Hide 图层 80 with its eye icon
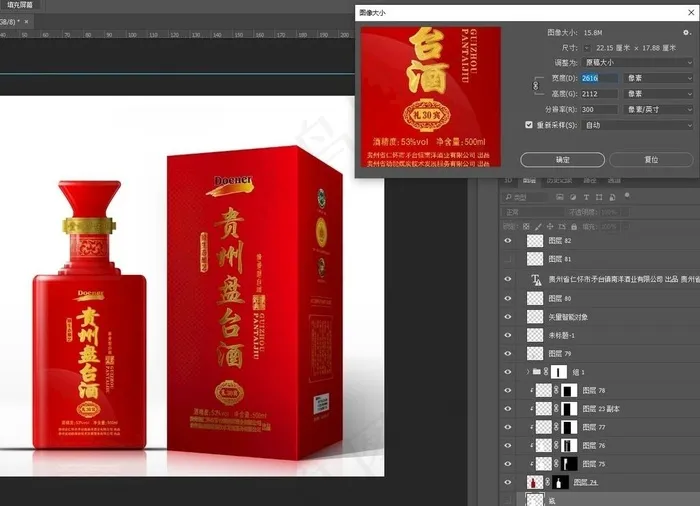 pos(508,298)
